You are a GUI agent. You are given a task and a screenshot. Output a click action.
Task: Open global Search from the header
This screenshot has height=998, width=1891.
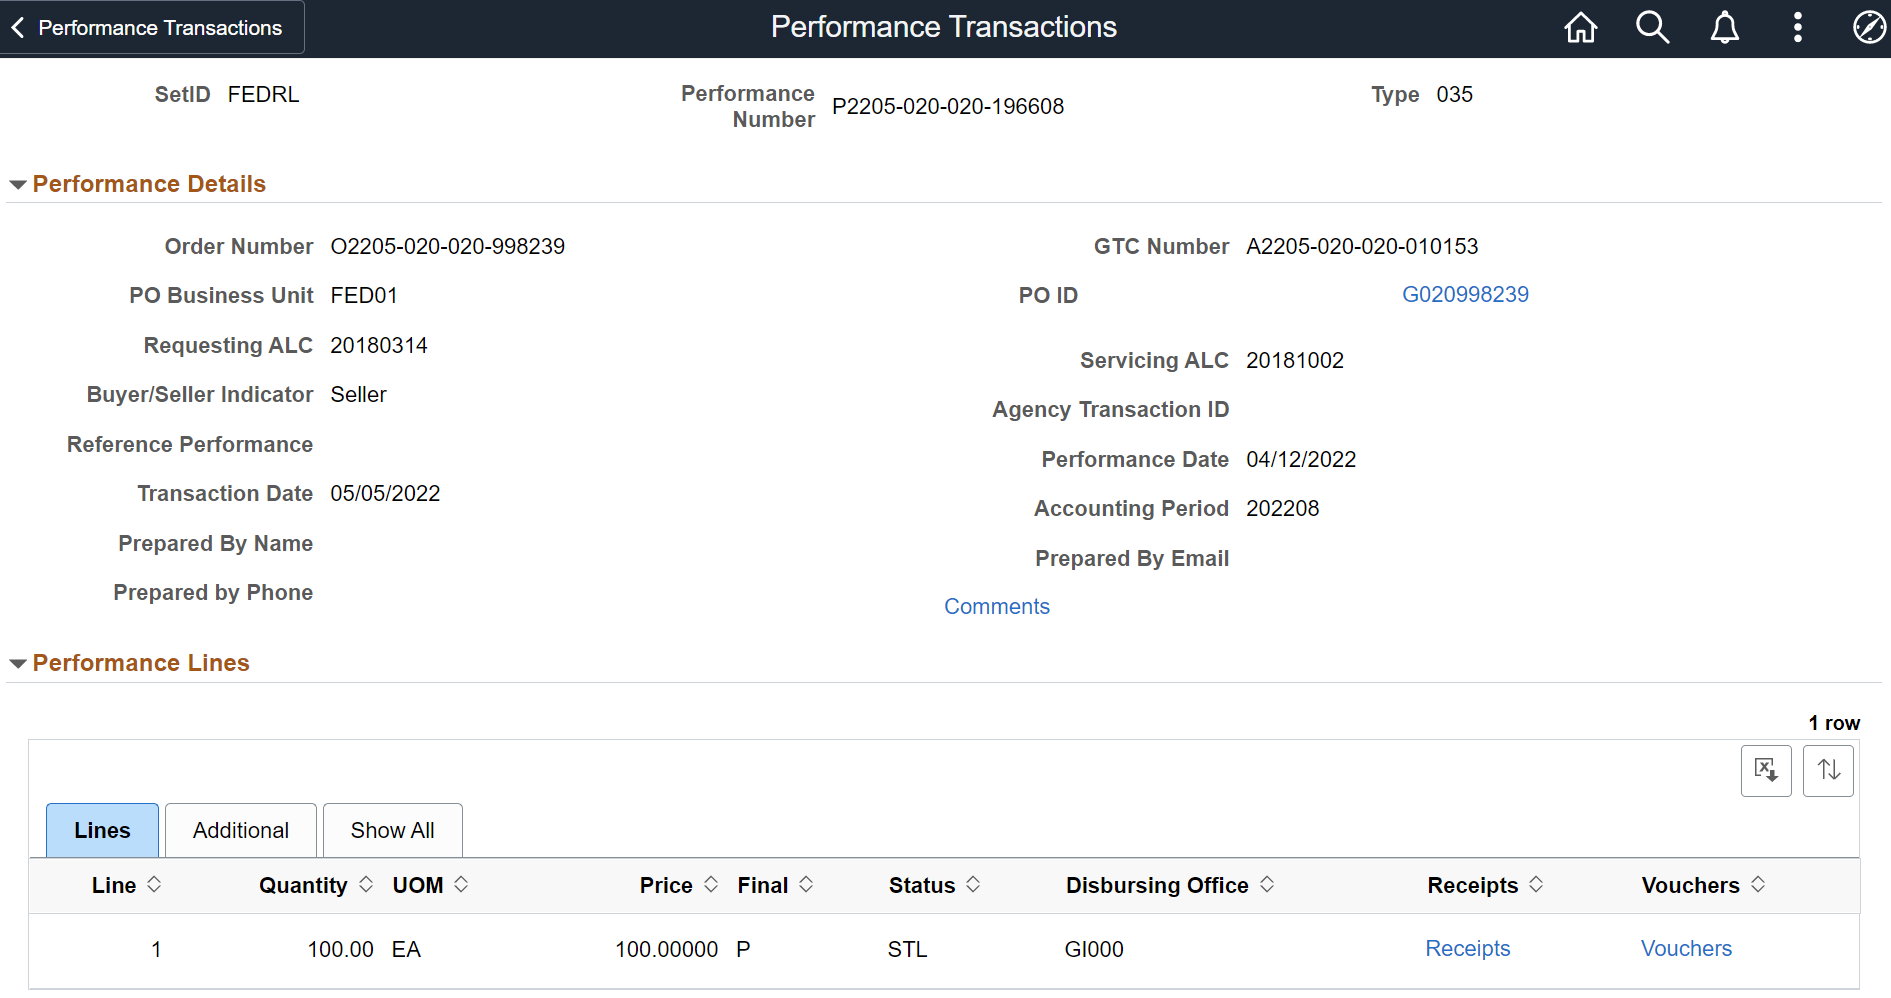1652,27
